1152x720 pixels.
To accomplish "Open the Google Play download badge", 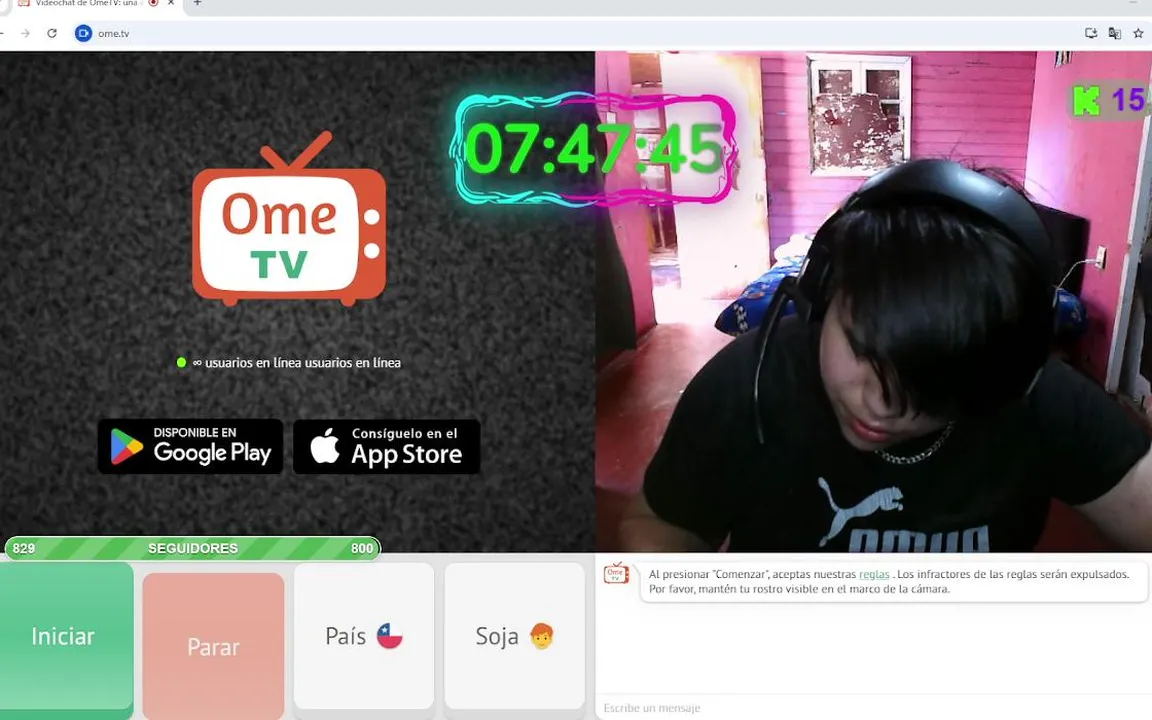I will (190, 446).
